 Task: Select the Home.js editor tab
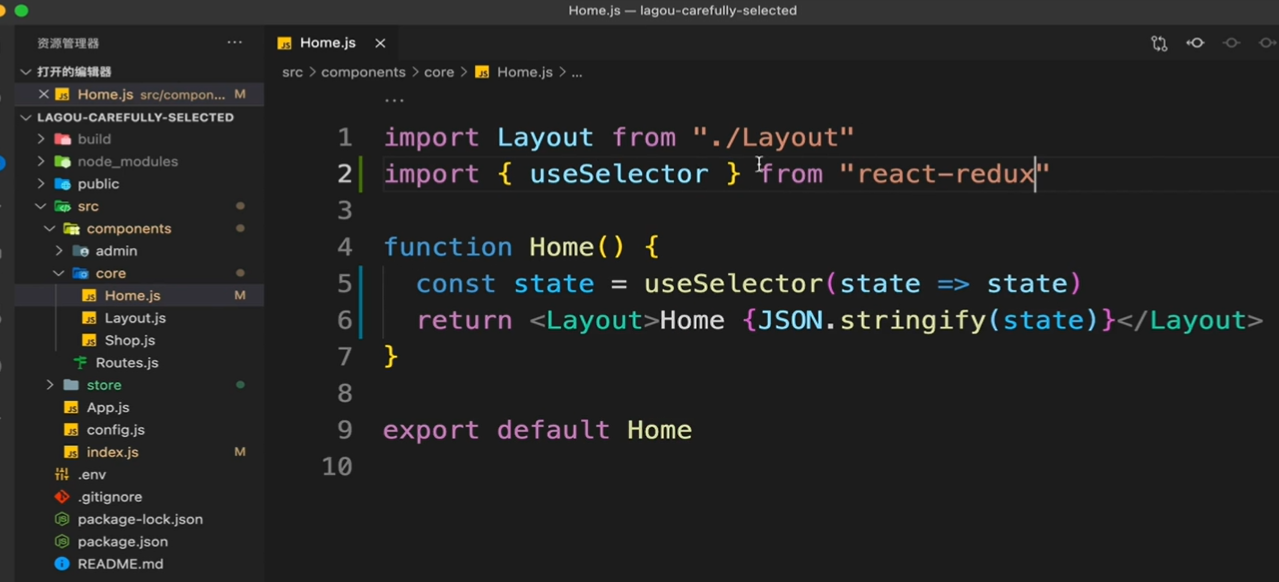click(x=331, y=43)
